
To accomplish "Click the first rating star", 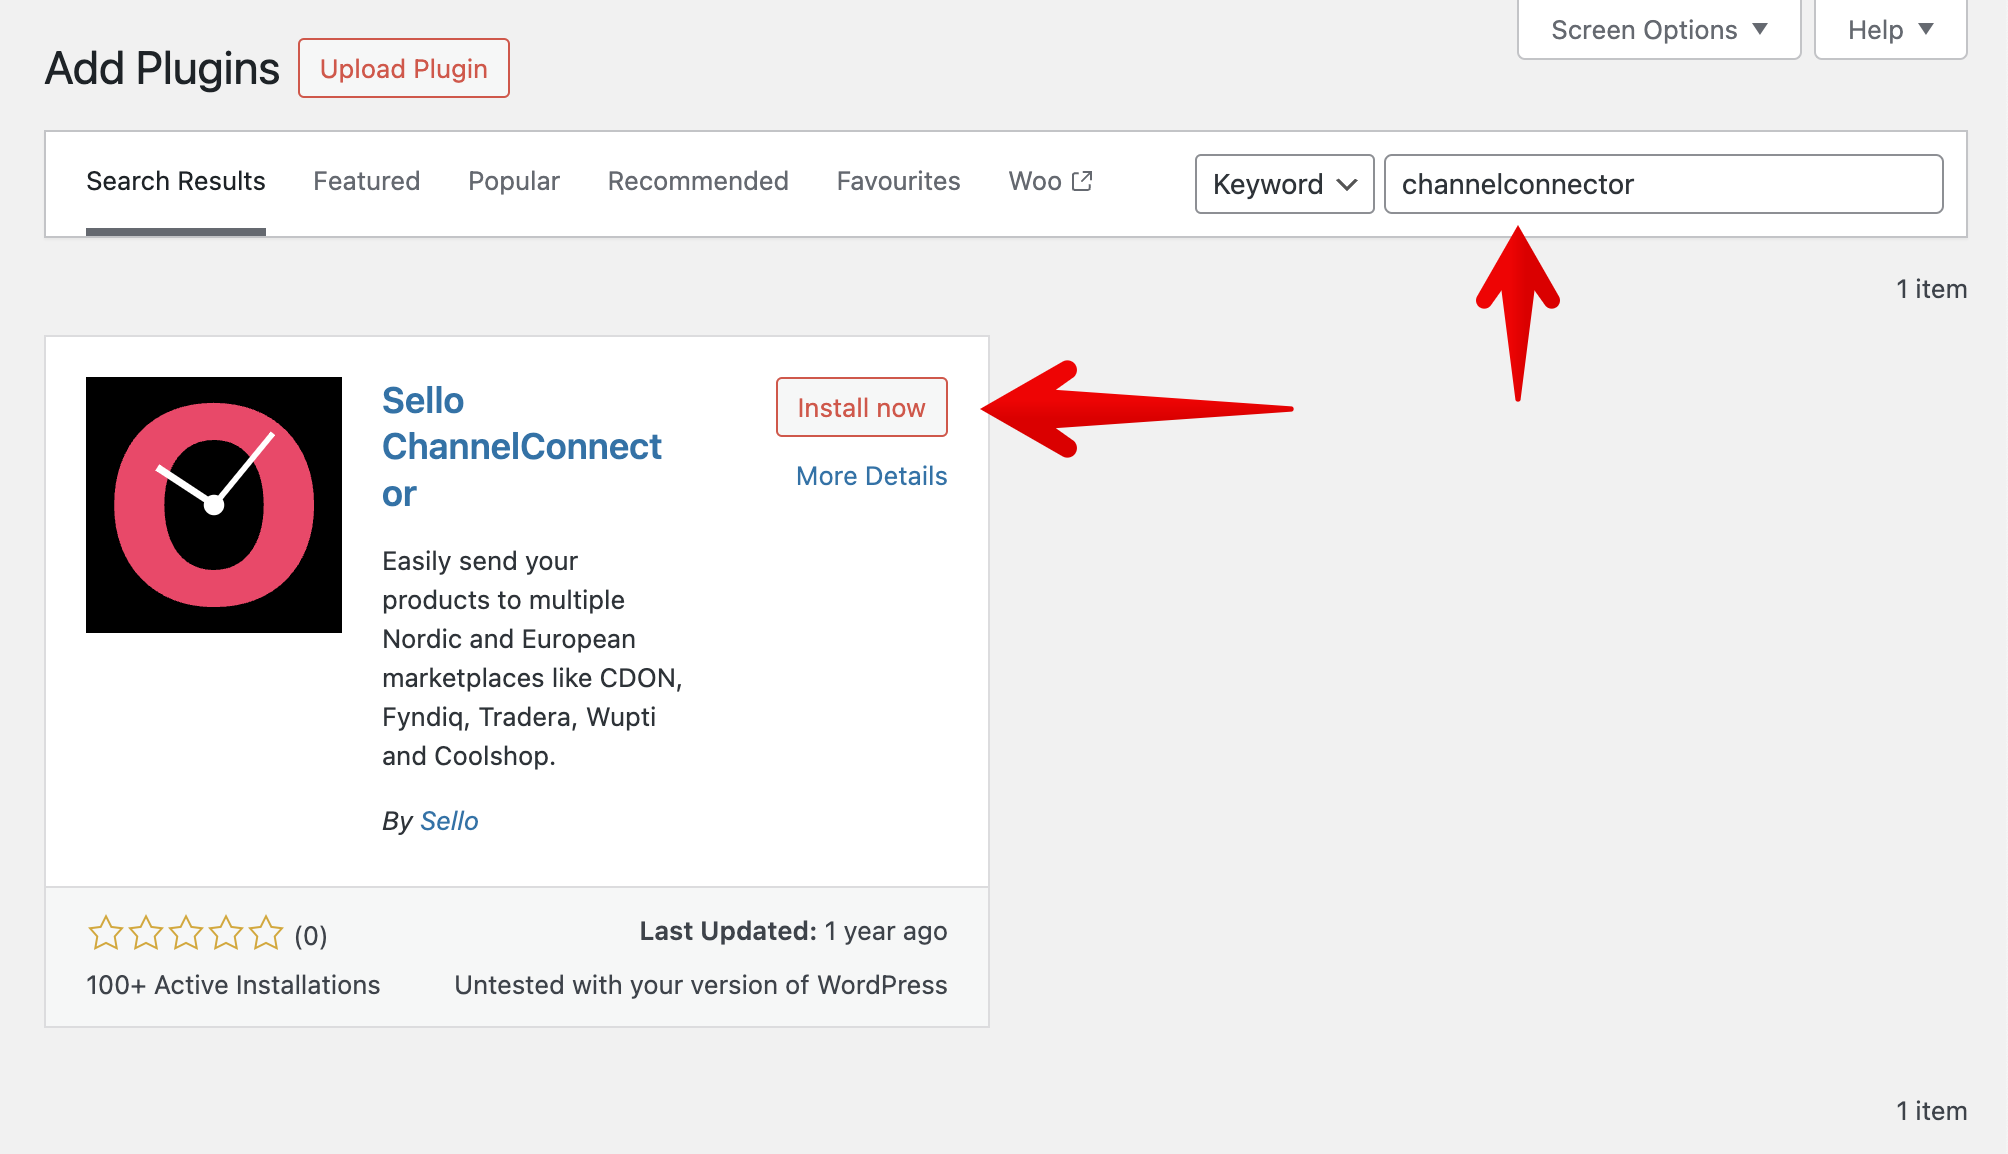I will point(106,933).
